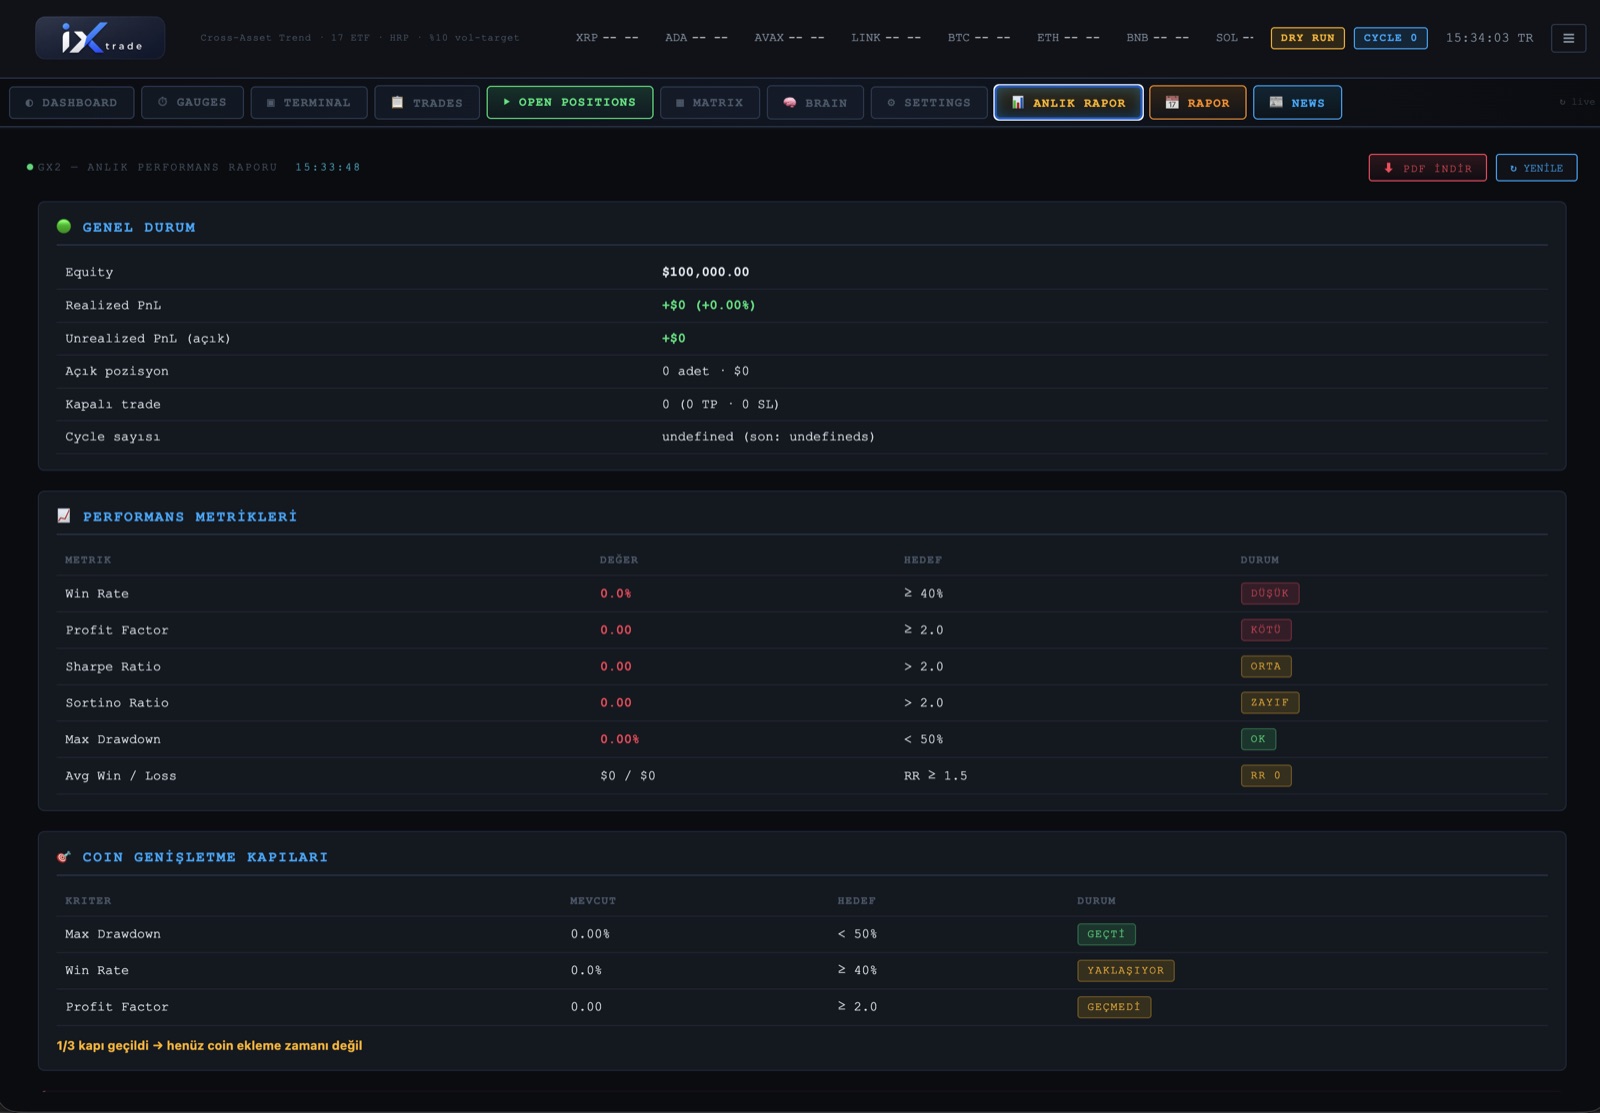Click the Cycle sayısı undefined value
Screen dimensions: 1600x1113
tap(768, 437)
